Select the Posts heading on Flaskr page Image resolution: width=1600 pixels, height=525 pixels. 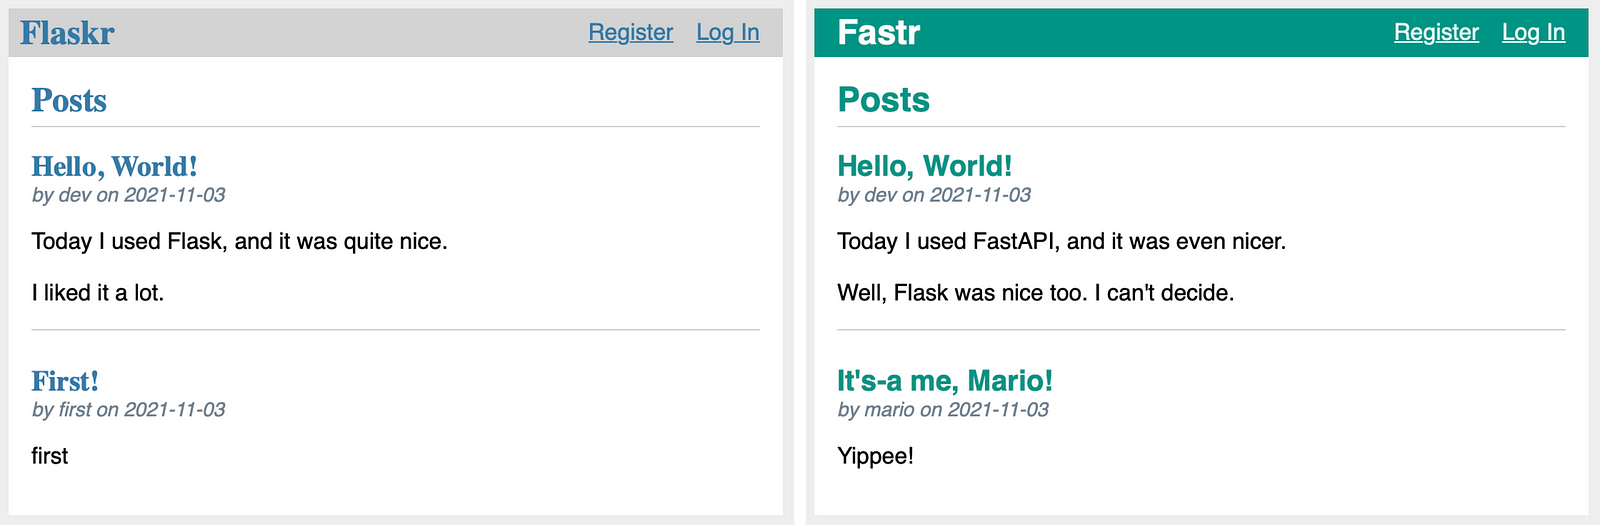[69, 100]
